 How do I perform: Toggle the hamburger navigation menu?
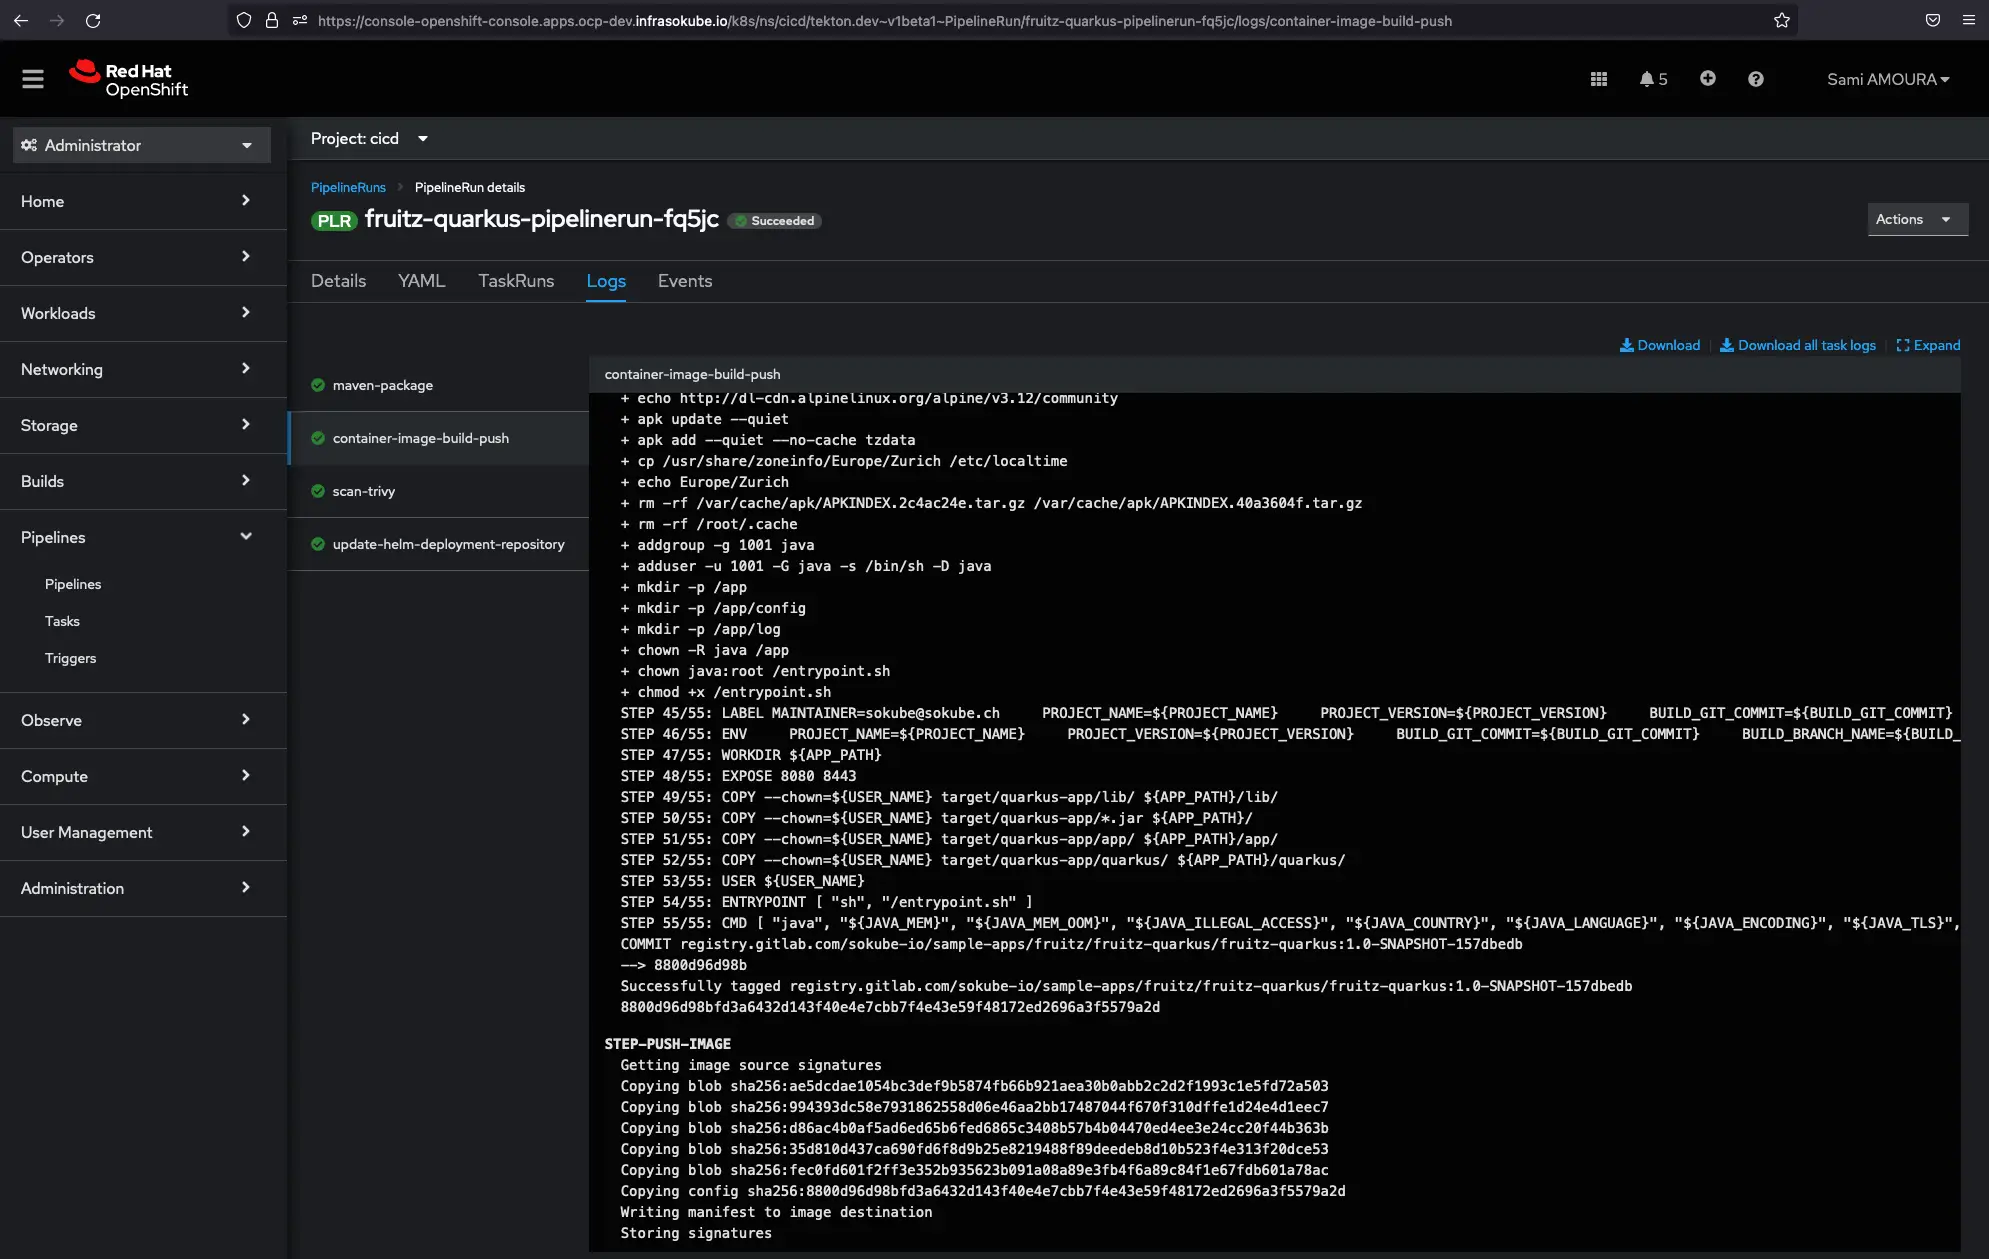[33, 79]
